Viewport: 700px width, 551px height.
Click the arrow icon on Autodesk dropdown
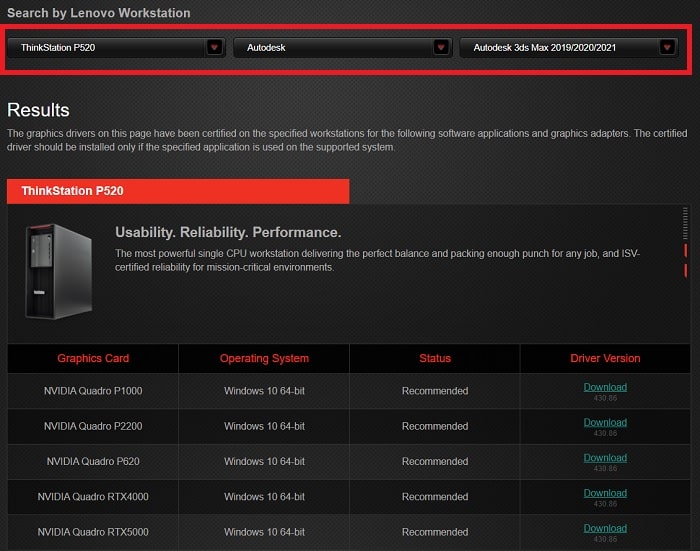coord(441,47)
